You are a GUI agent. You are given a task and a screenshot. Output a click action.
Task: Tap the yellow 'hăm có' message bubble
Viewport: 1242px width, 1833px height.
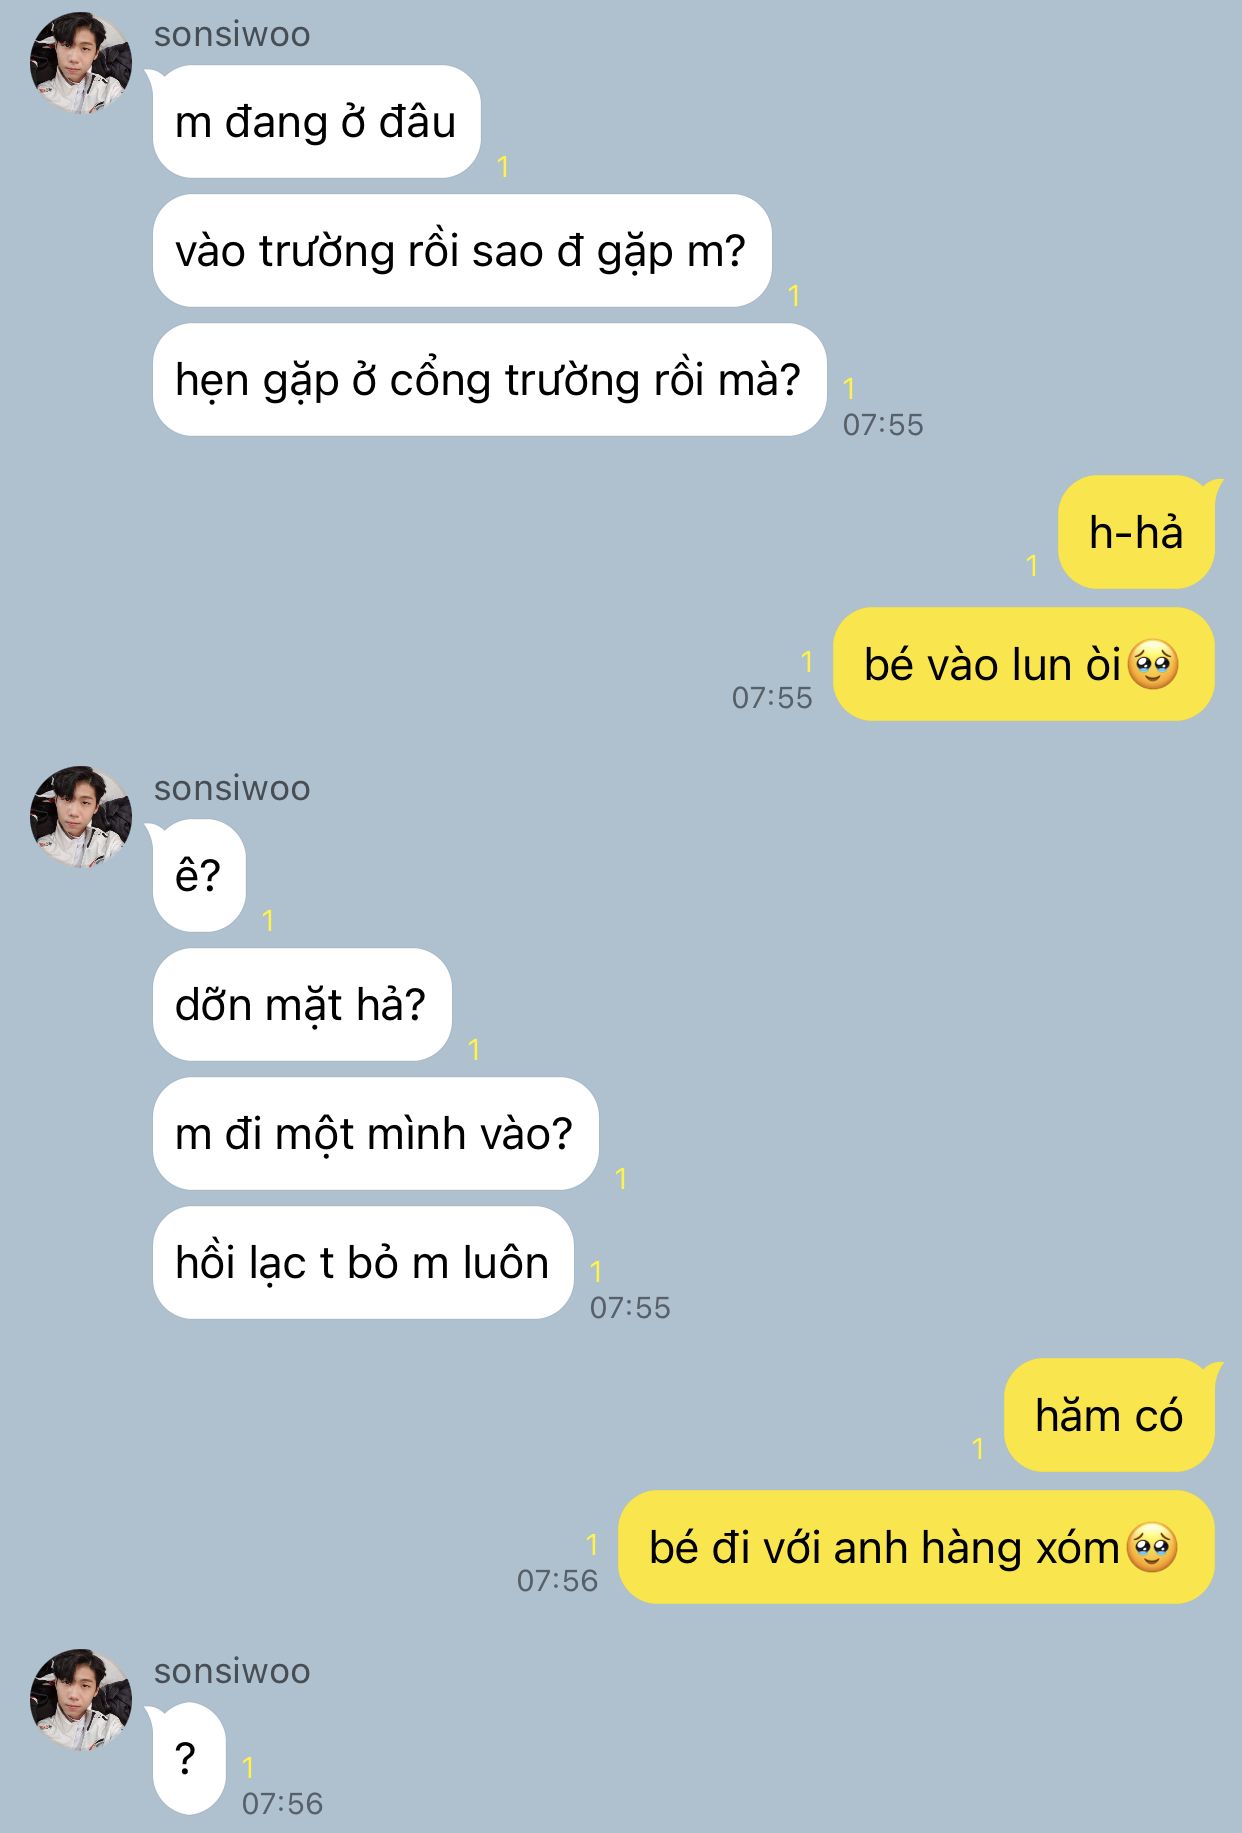tap(1110, 1416)
